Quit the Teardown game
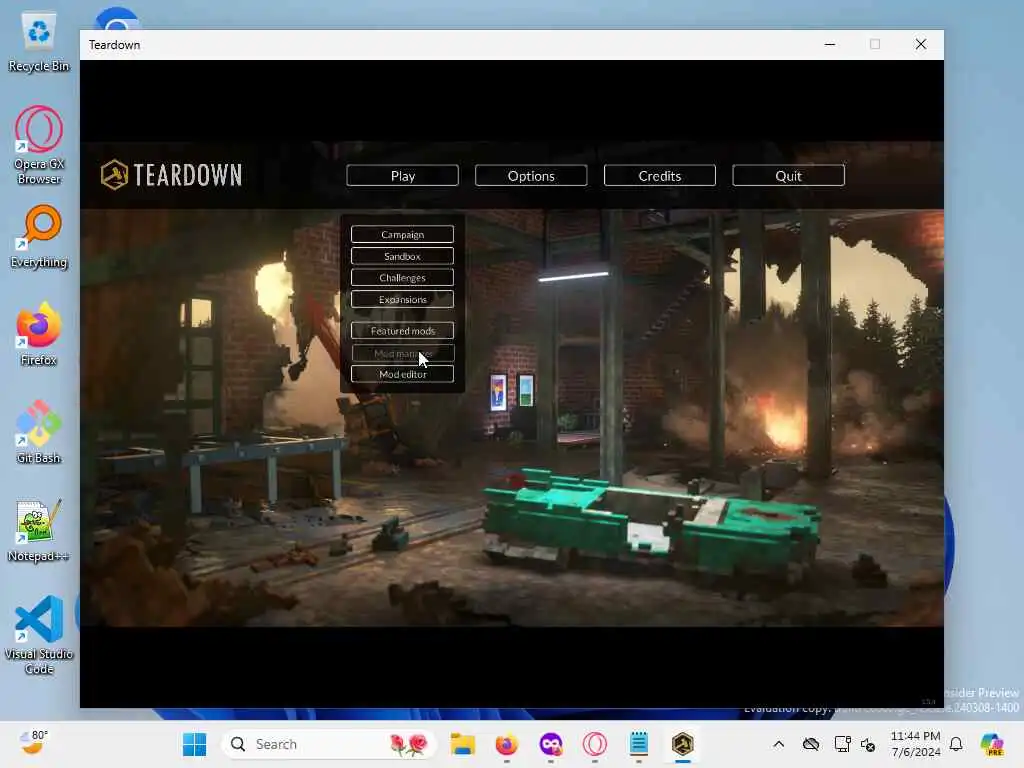 pos(788,176)
